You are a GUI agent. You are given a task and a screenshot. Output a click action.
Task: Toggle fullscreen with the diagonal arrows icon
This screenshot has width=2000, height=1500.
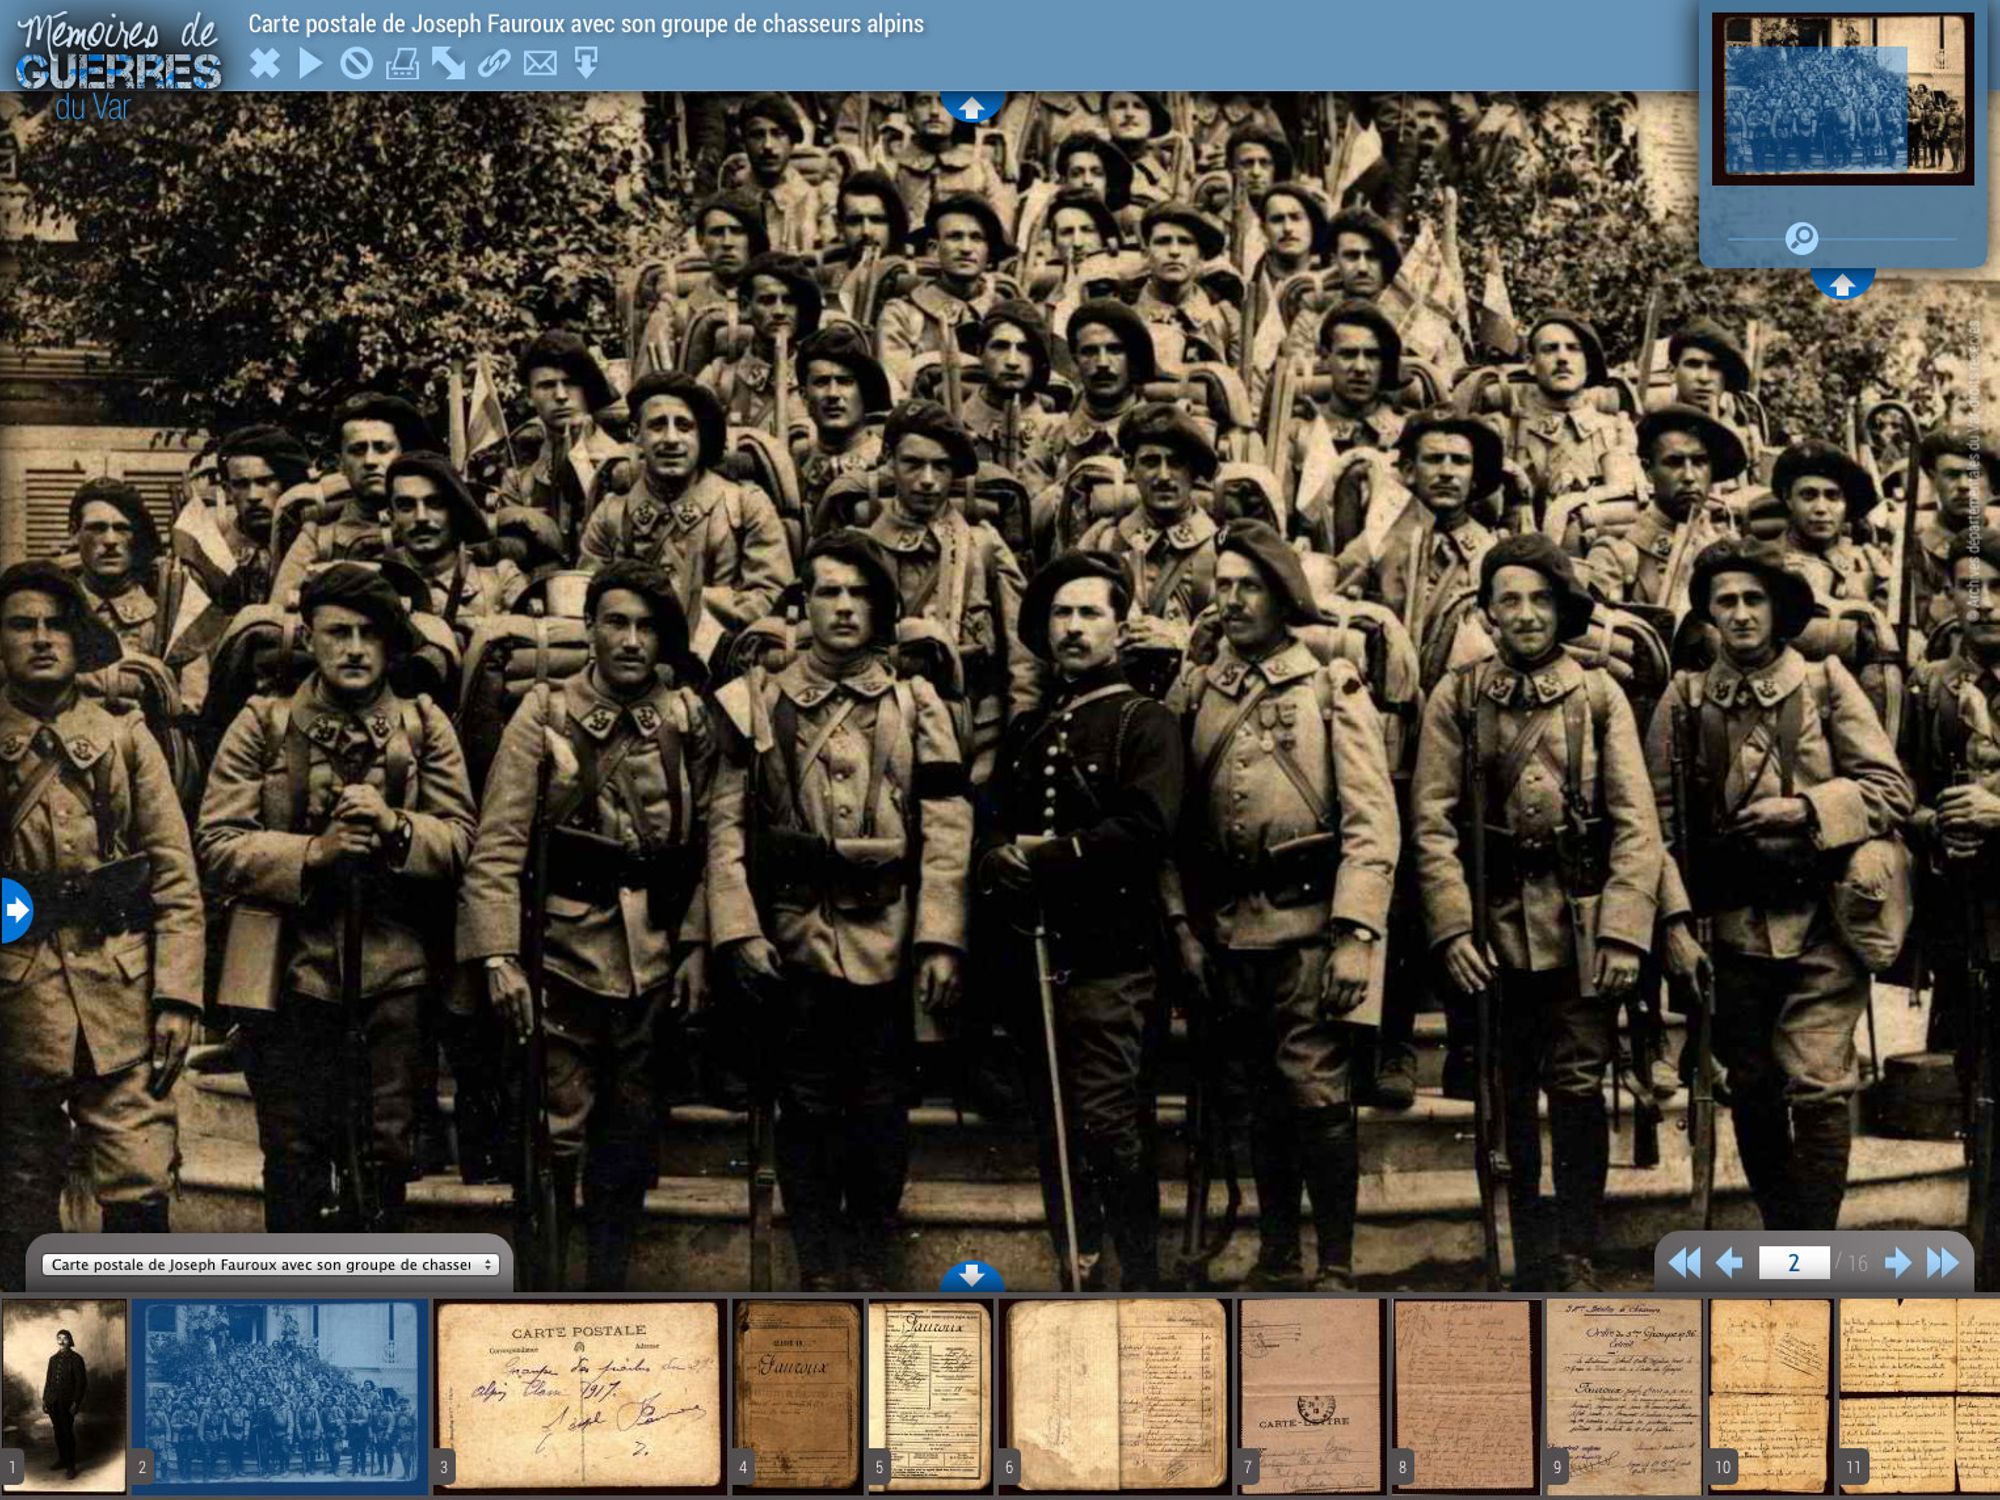tap(448, 64)
